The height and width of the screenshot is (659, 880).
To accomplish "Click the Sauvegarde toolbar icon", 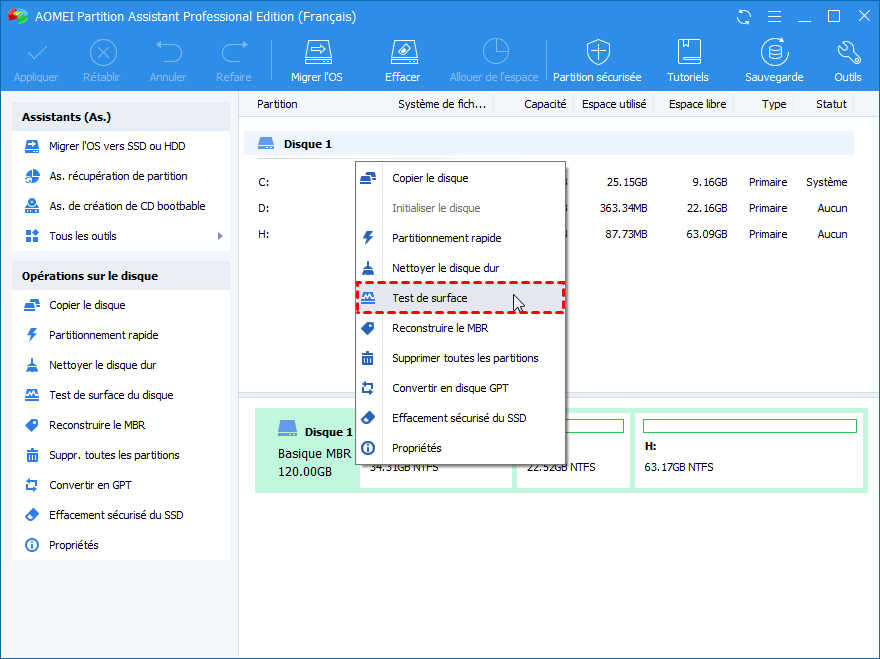I will pyautogui.click(x=773, y=53).
